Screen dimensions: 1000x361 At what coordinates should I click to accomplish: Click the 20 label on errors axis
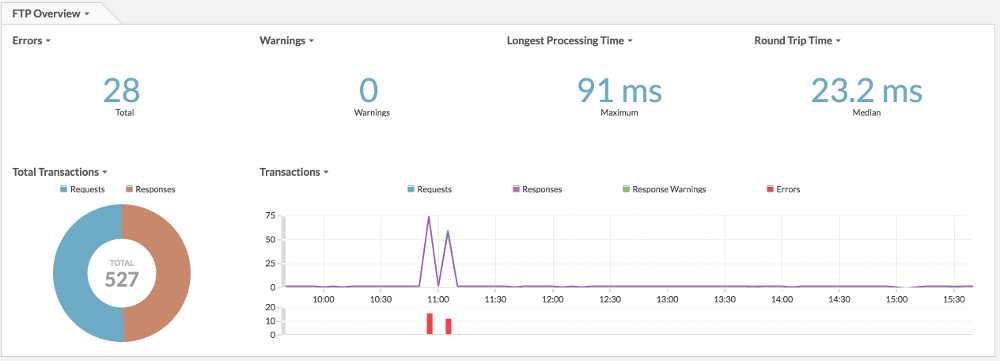271,307
